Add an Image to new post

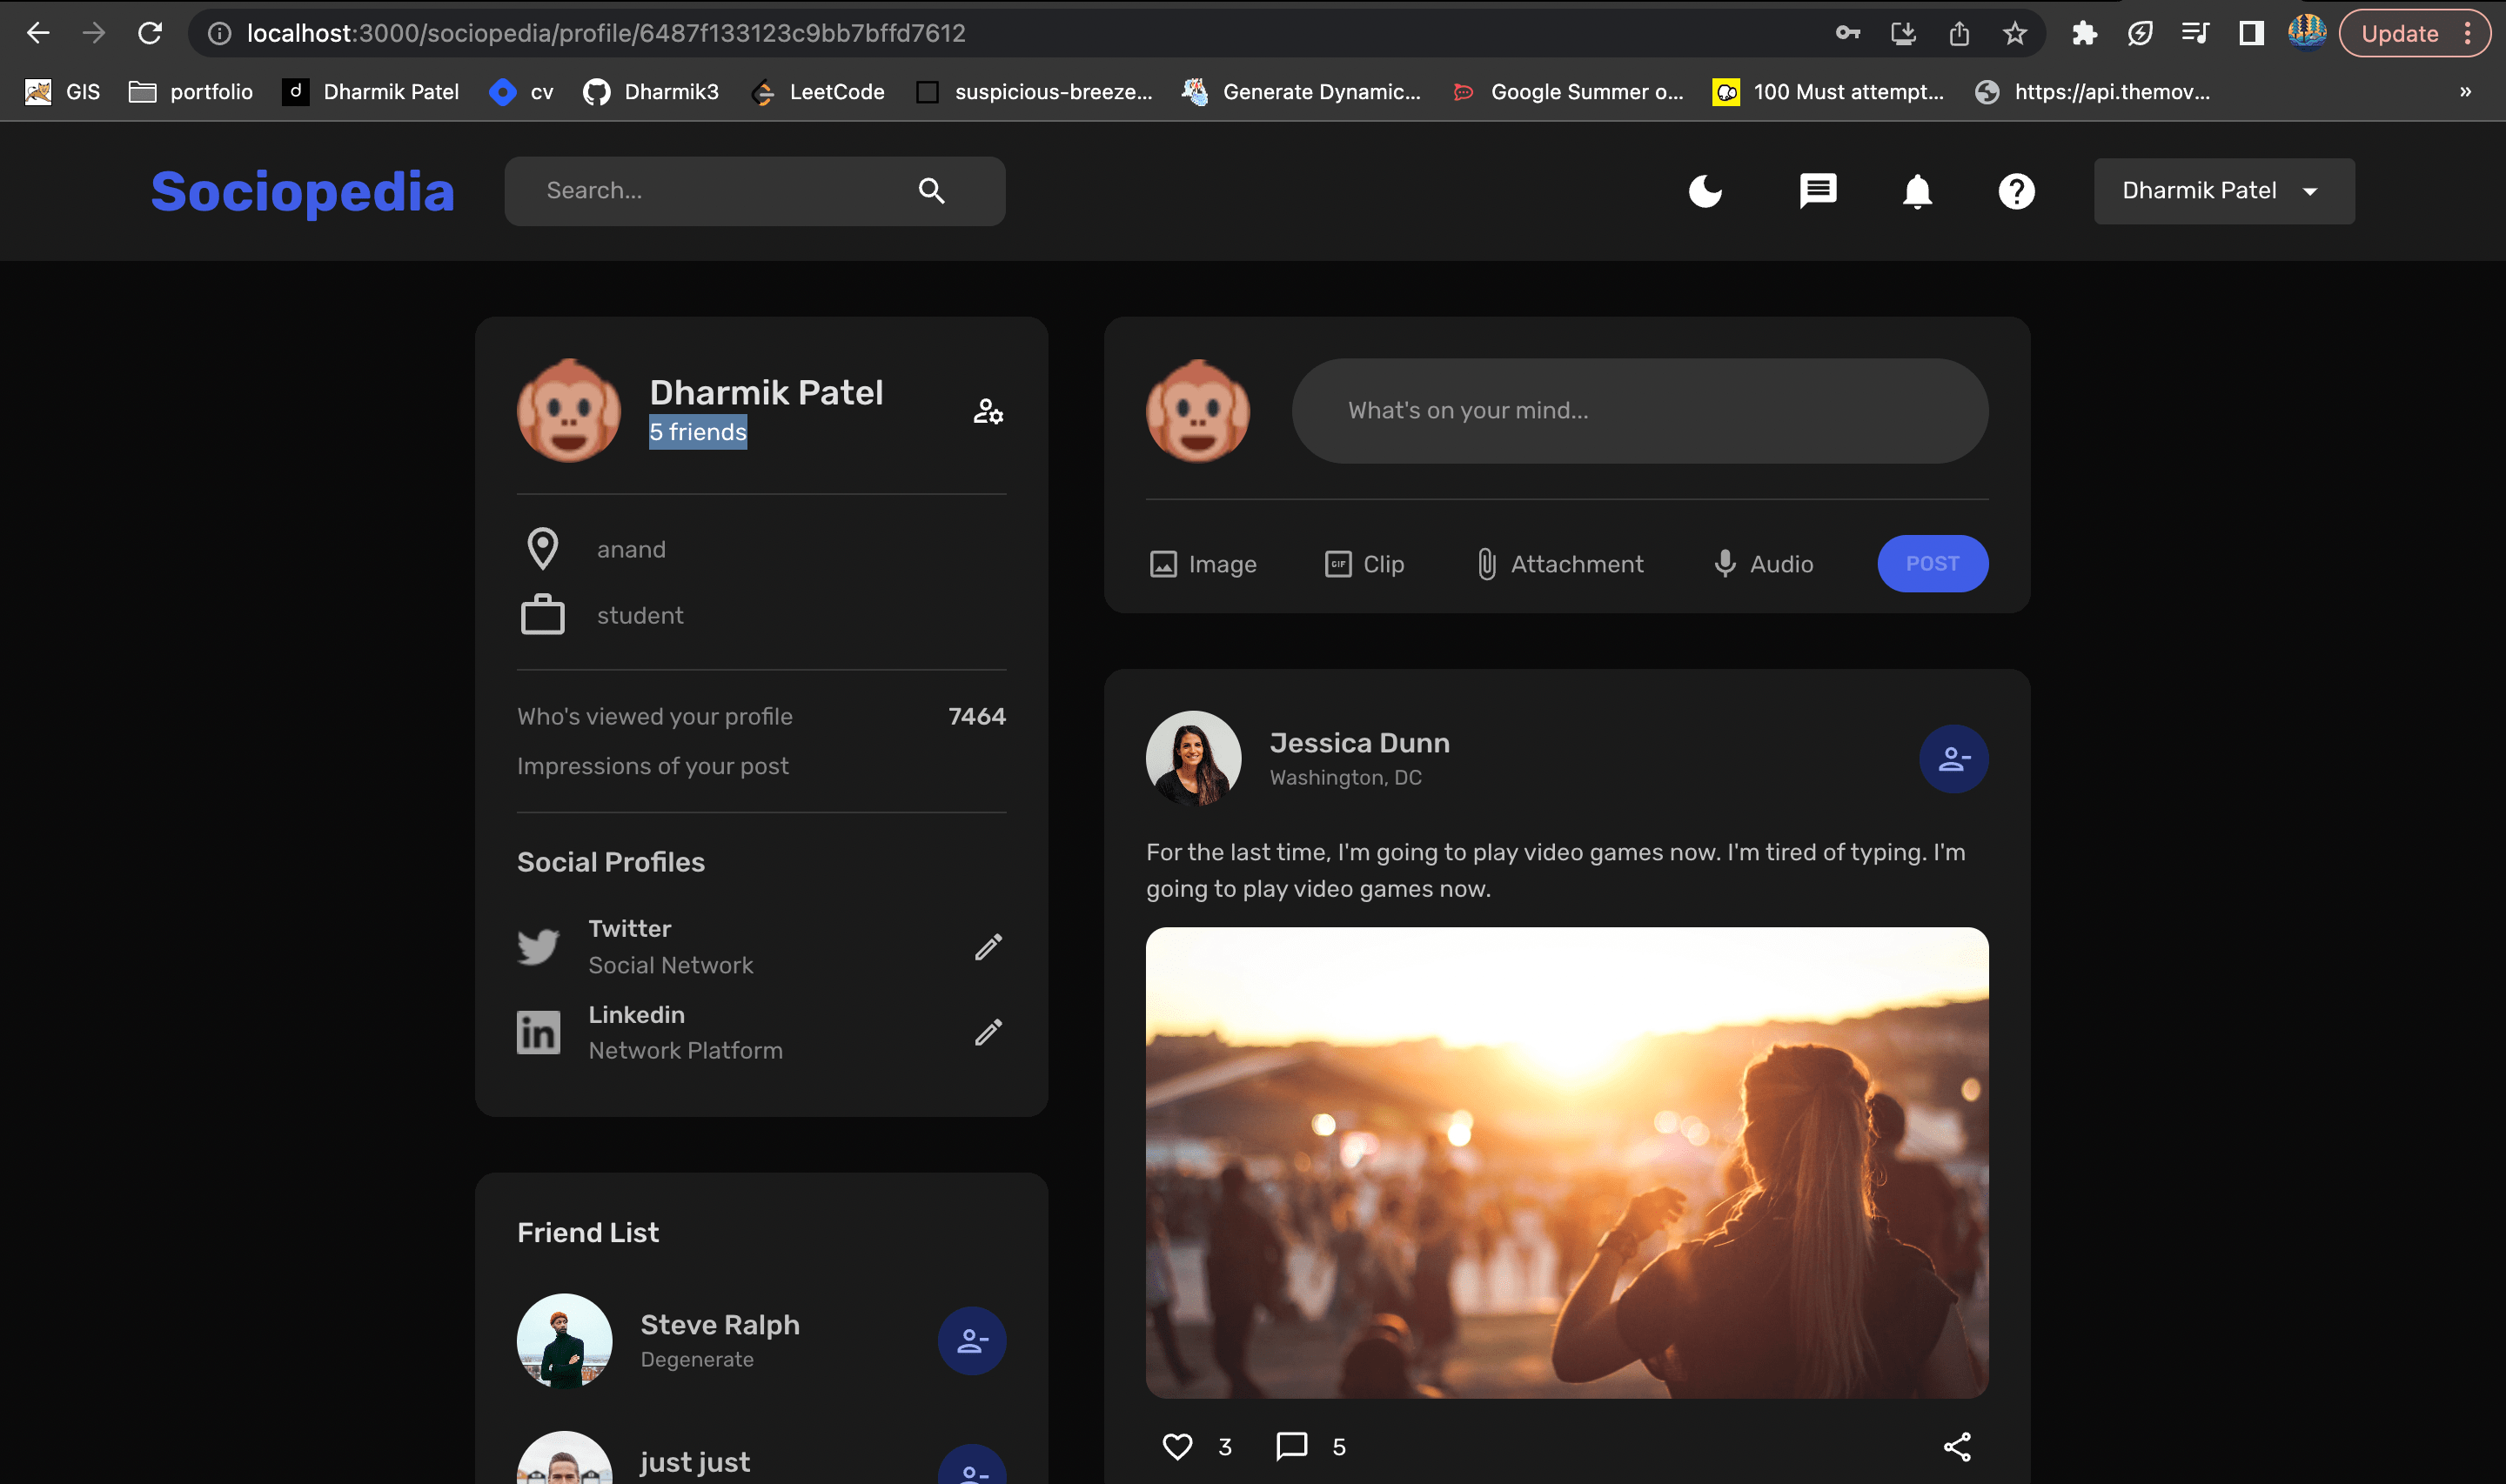[x=1202, y=564]
